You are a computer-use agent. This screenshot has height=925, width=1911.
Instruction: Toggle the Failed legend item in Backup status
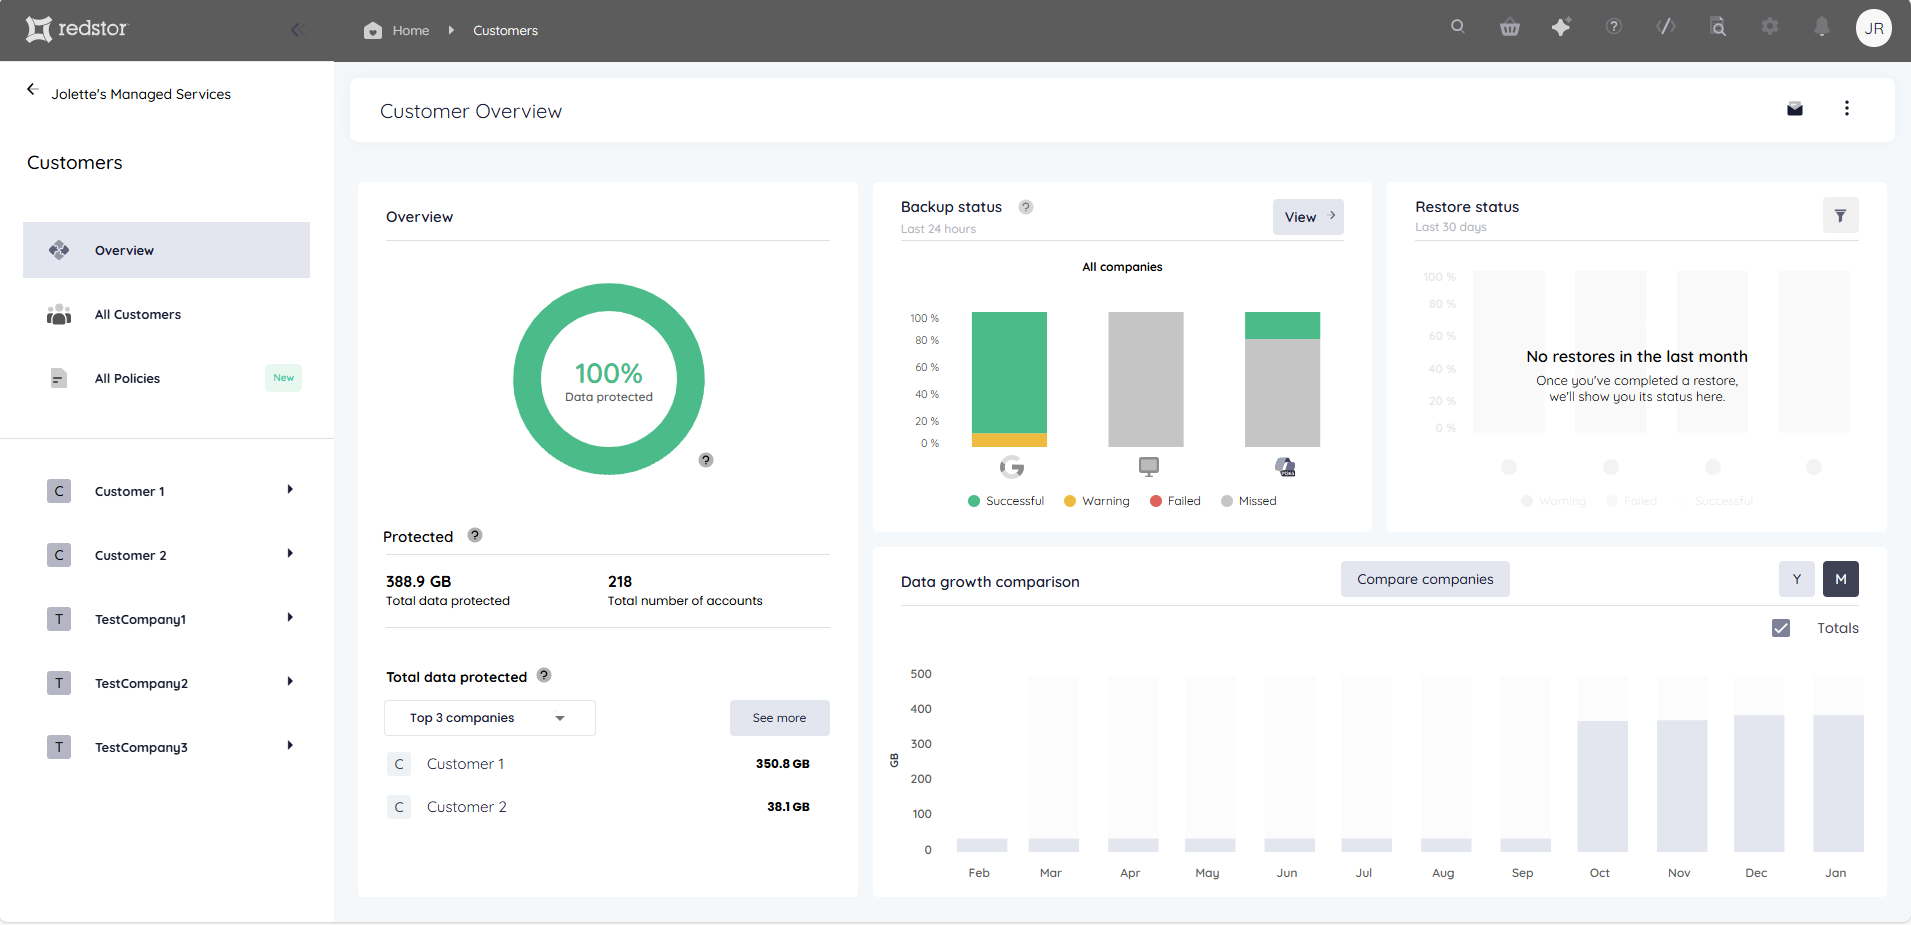(1175, 501)
